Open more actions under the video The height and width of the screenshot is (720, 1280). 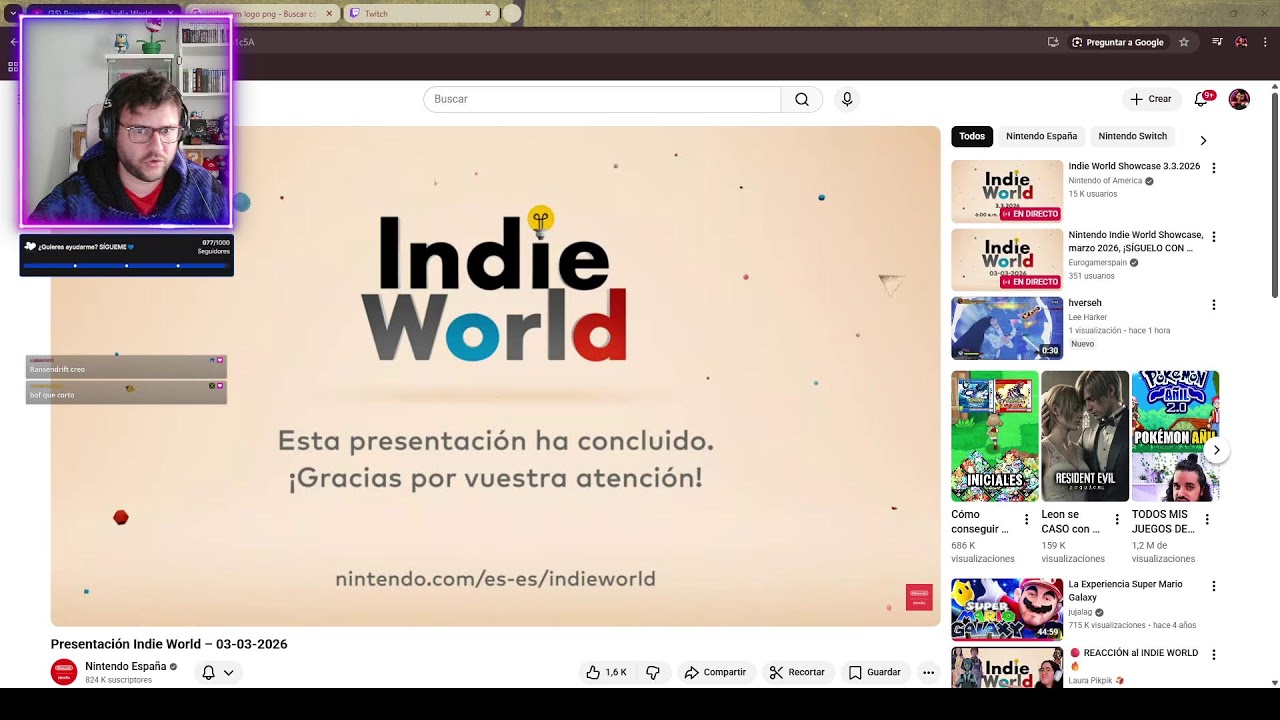click(928, 672)
